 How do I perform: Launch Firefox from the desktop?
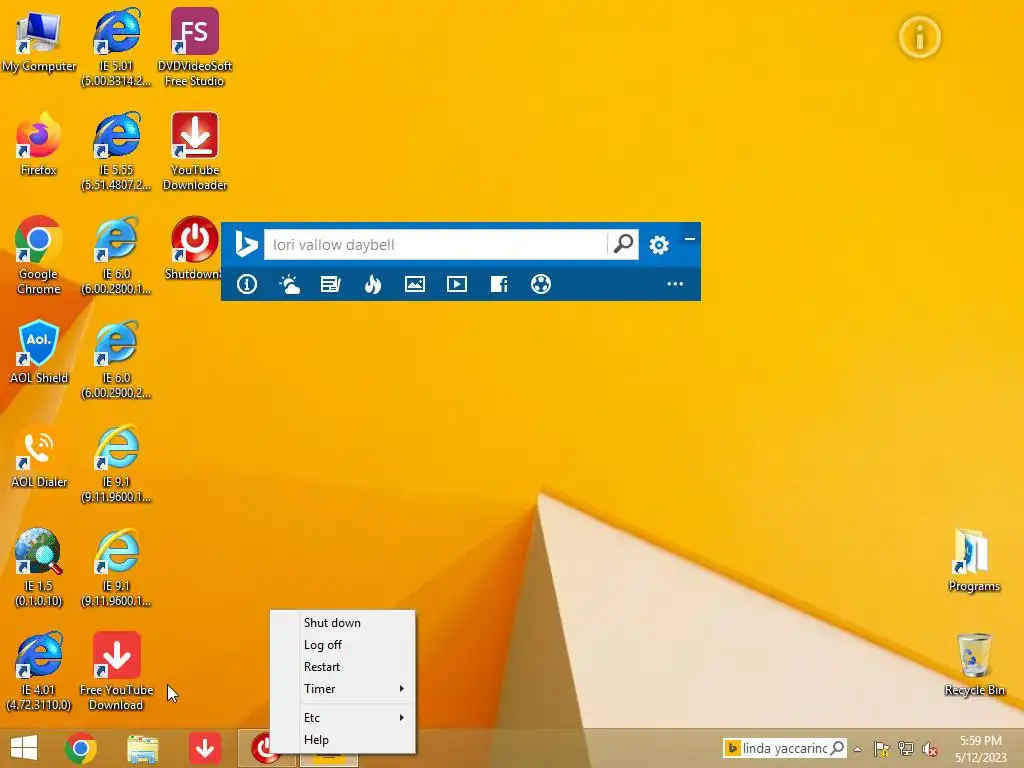[39, 145]
